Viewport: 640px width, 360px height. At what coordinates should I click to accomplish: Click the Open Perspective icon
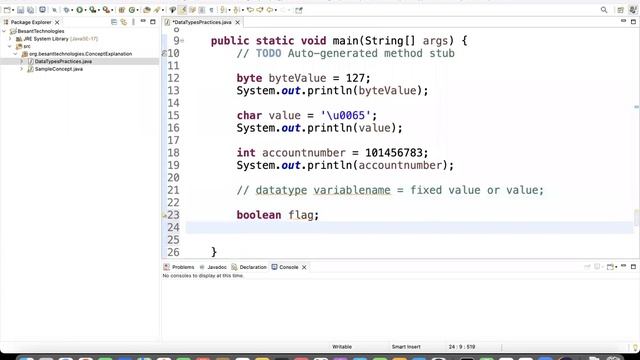click(x=620, y=10)
